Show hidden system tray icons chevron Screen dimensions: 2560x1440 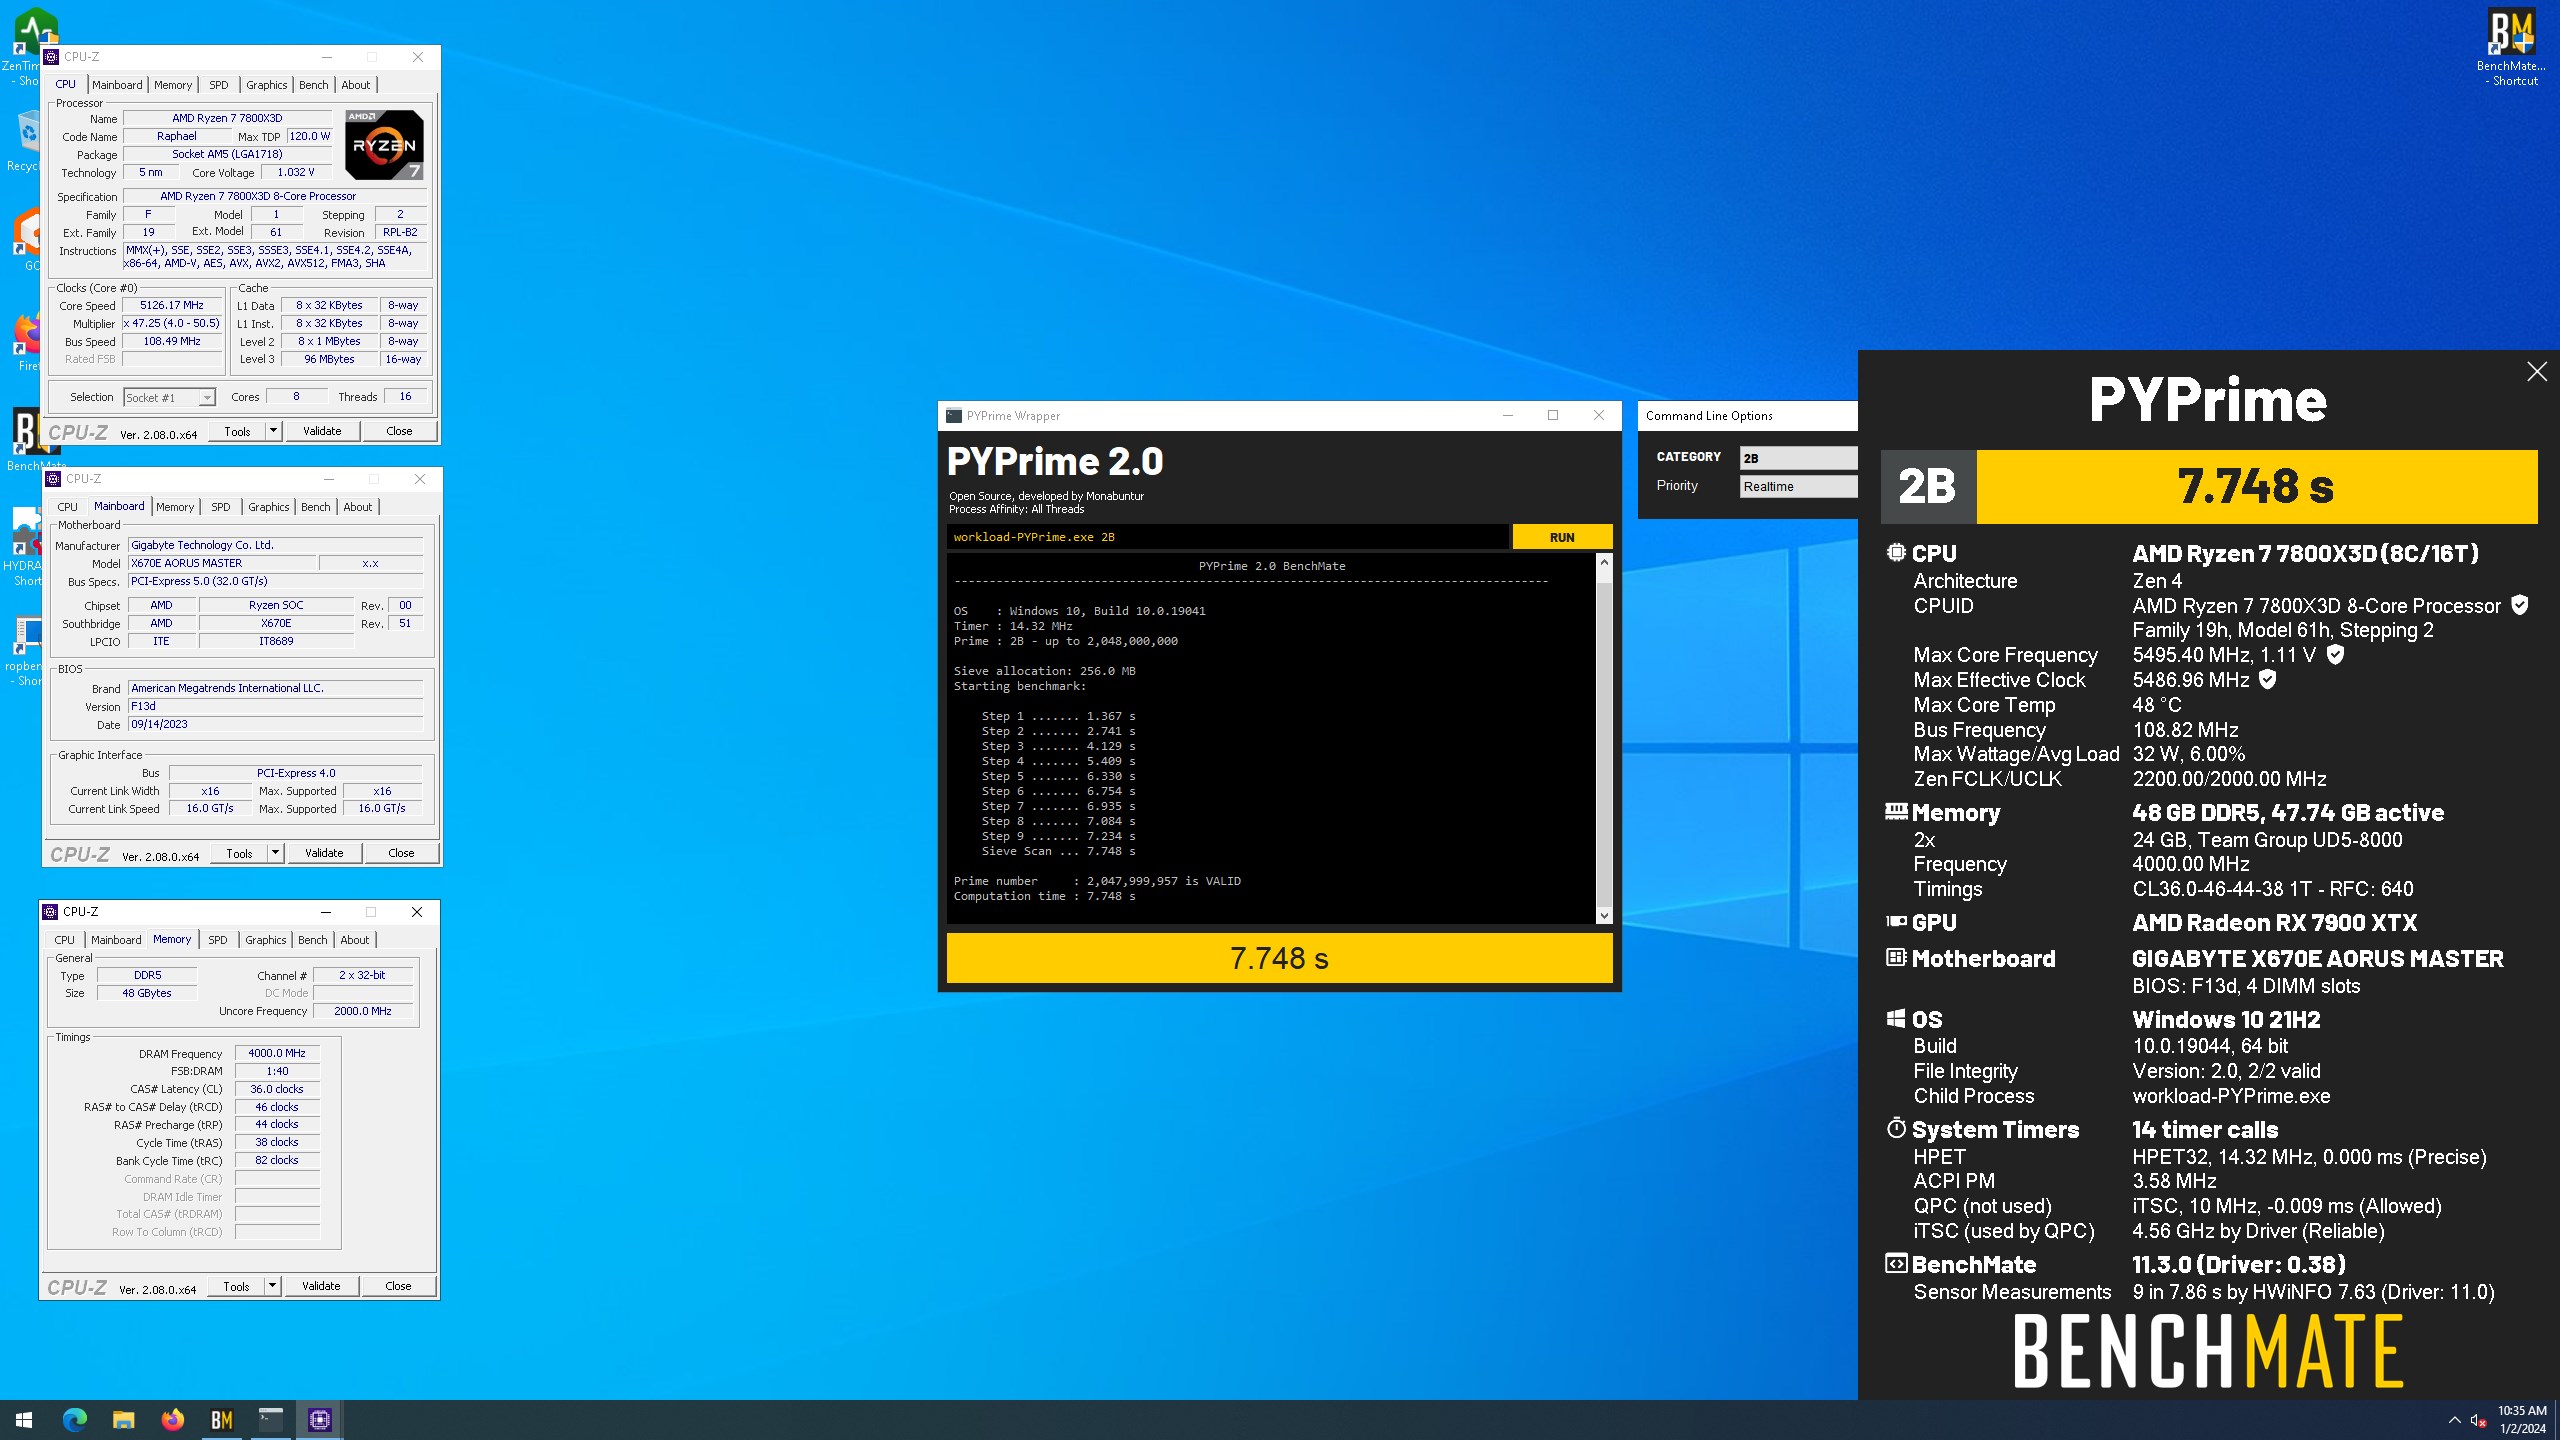point(2454,1420)
